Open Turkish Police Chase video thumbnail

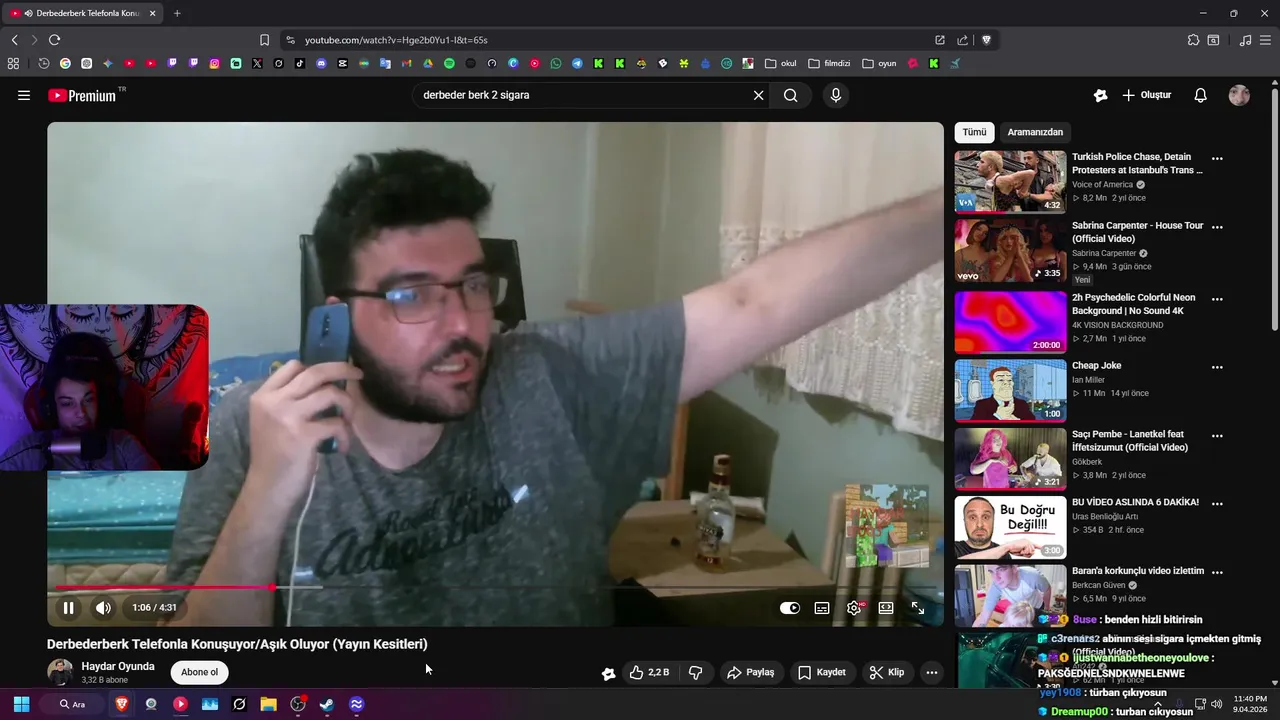[x=1010, y=181]
